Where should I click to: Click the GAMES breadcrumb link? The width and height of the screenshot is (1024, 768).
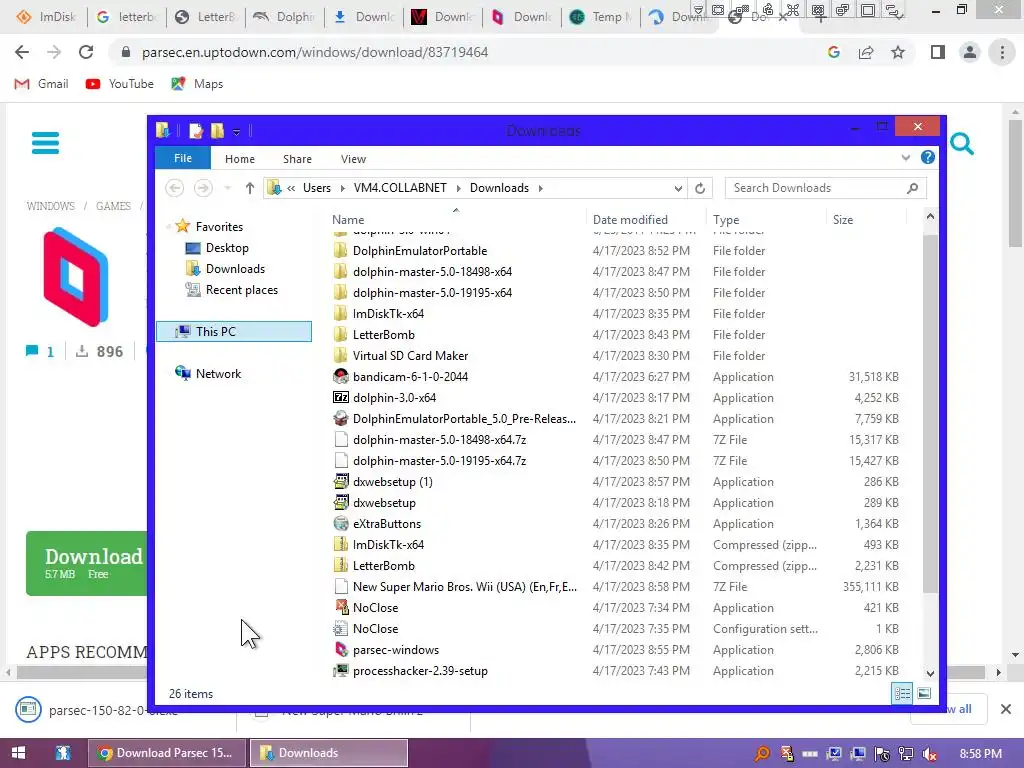[113, 206]
